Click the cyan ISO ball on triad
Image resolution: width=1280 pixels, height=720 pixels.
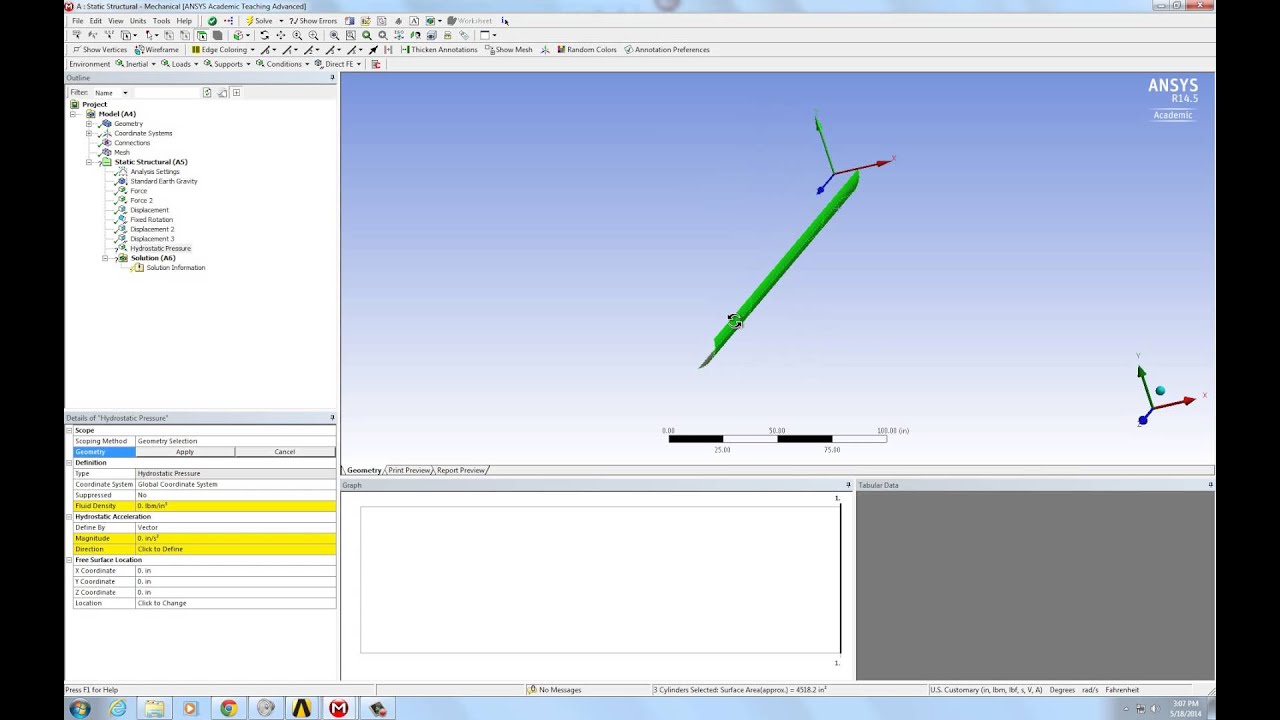pyautogui.click(x=1160, y=391)
